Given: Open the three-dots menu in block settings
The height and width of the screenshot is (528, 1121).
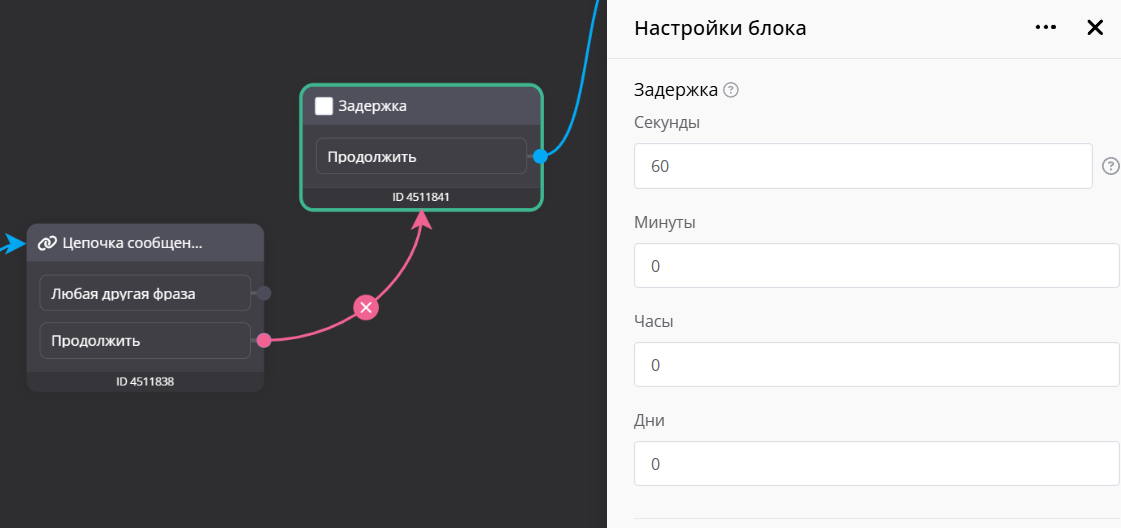Looking at the screenshot, I should coord(1046,28).
